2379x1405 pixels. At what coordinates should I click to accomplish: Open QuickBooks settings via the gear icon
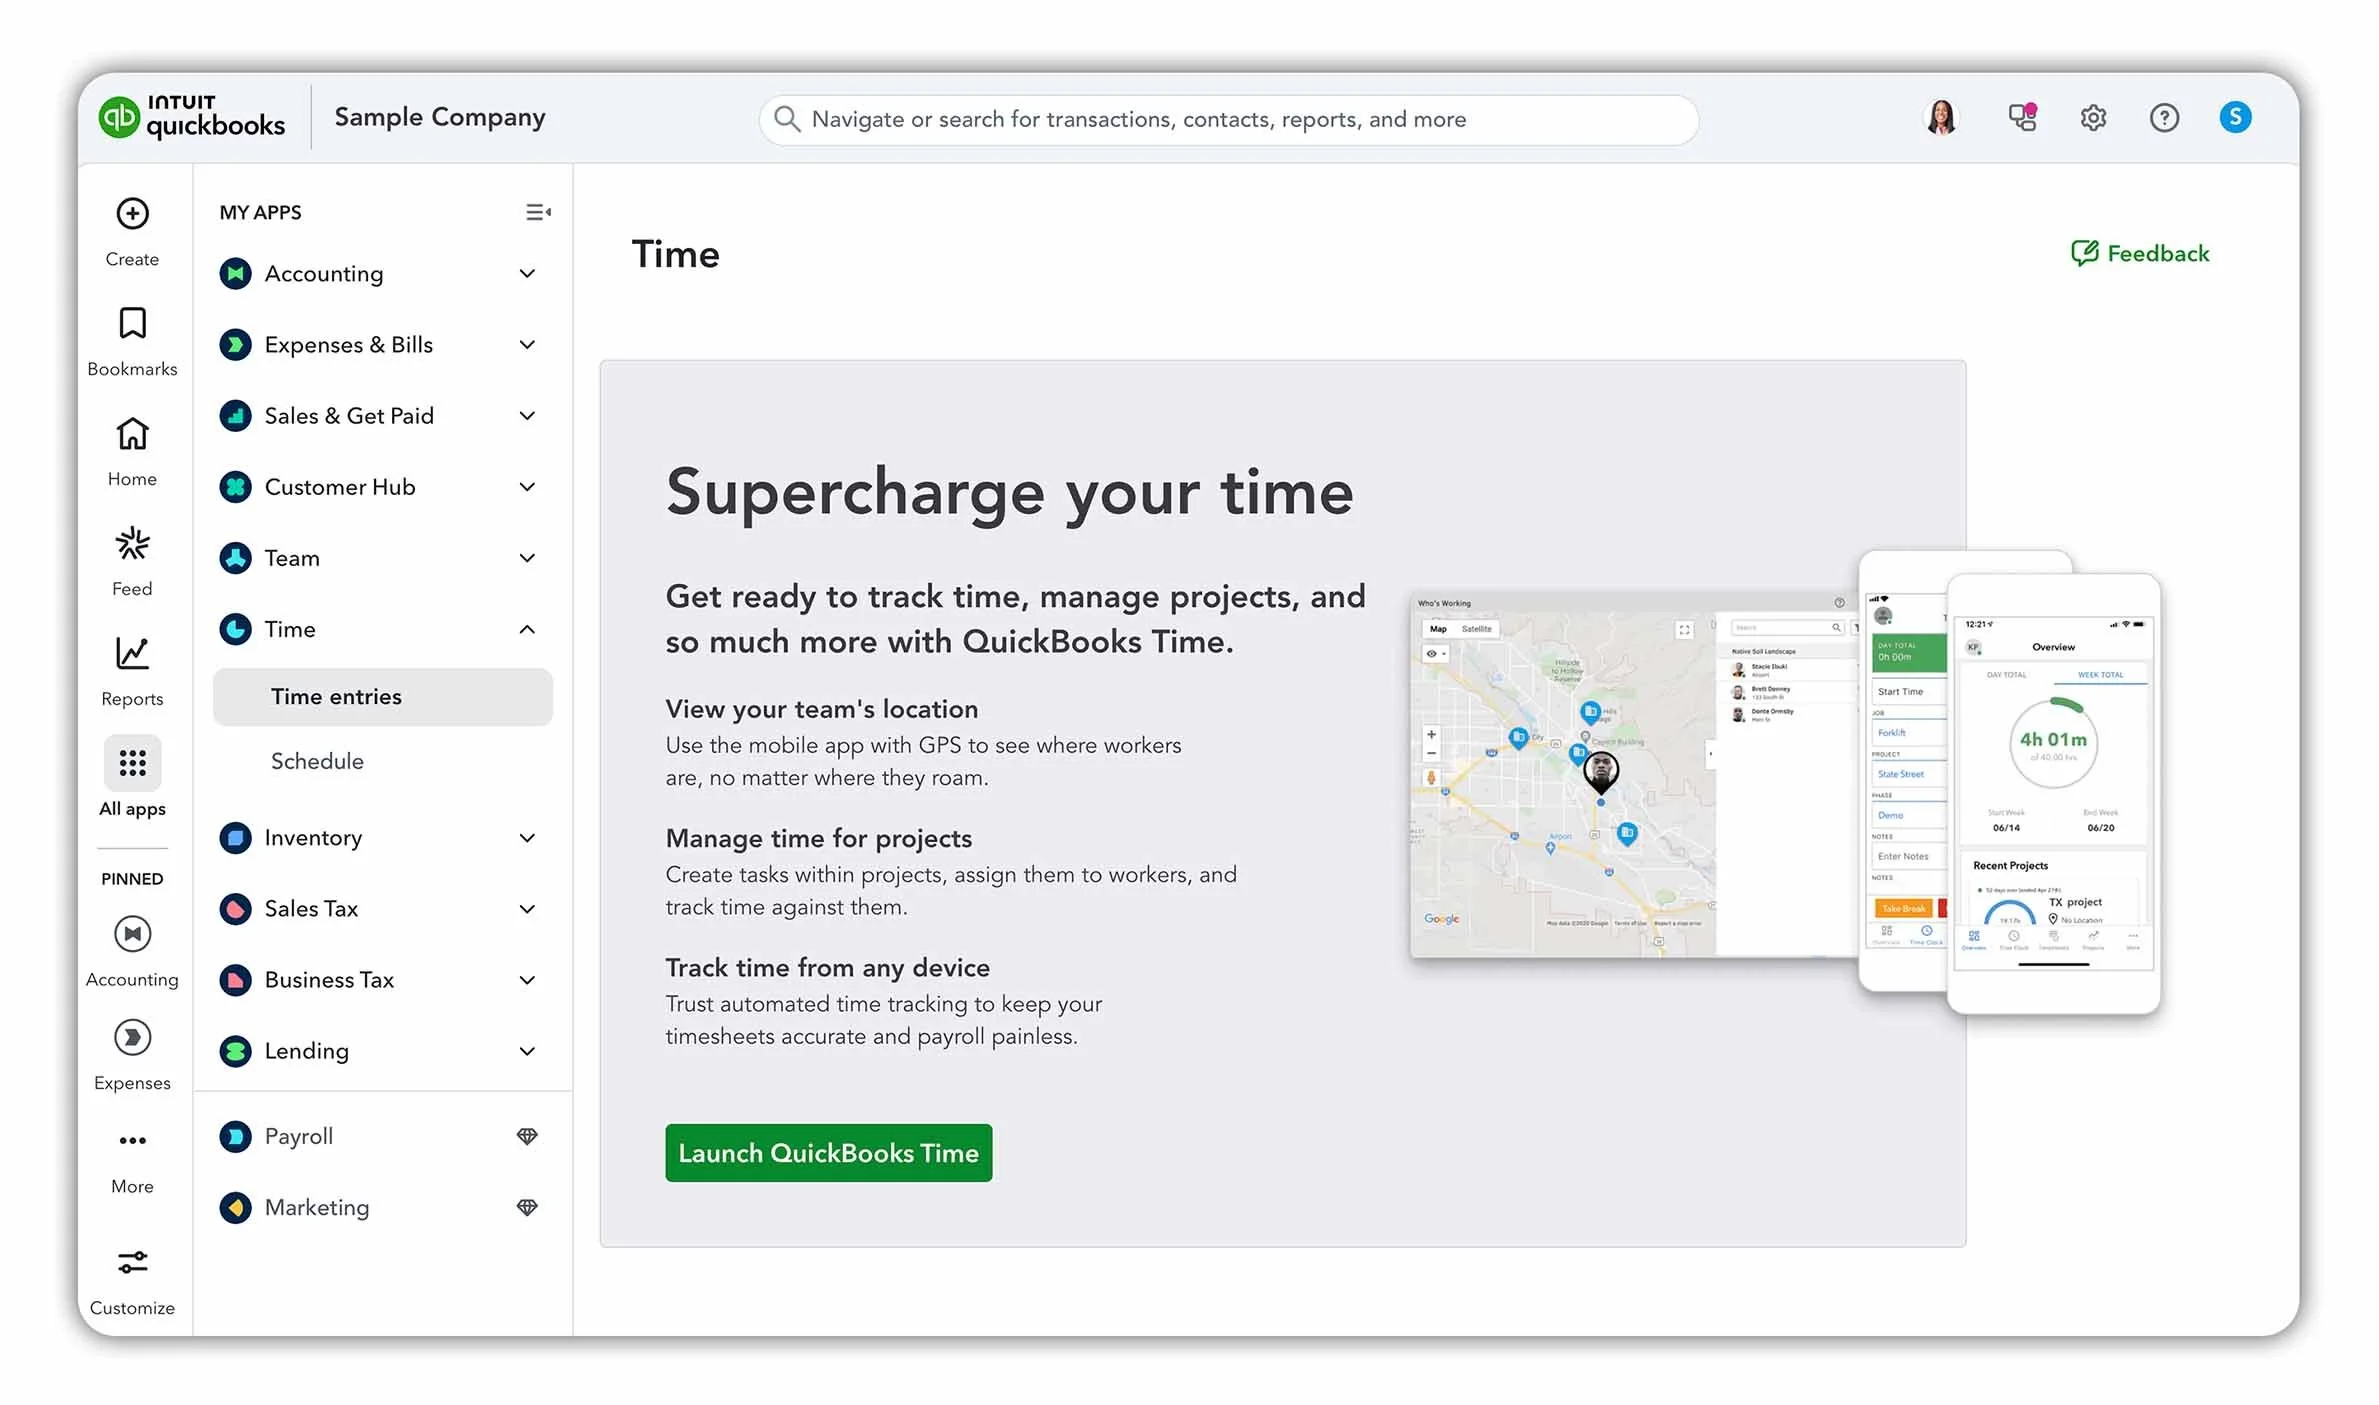click(x=2092, y=117)
